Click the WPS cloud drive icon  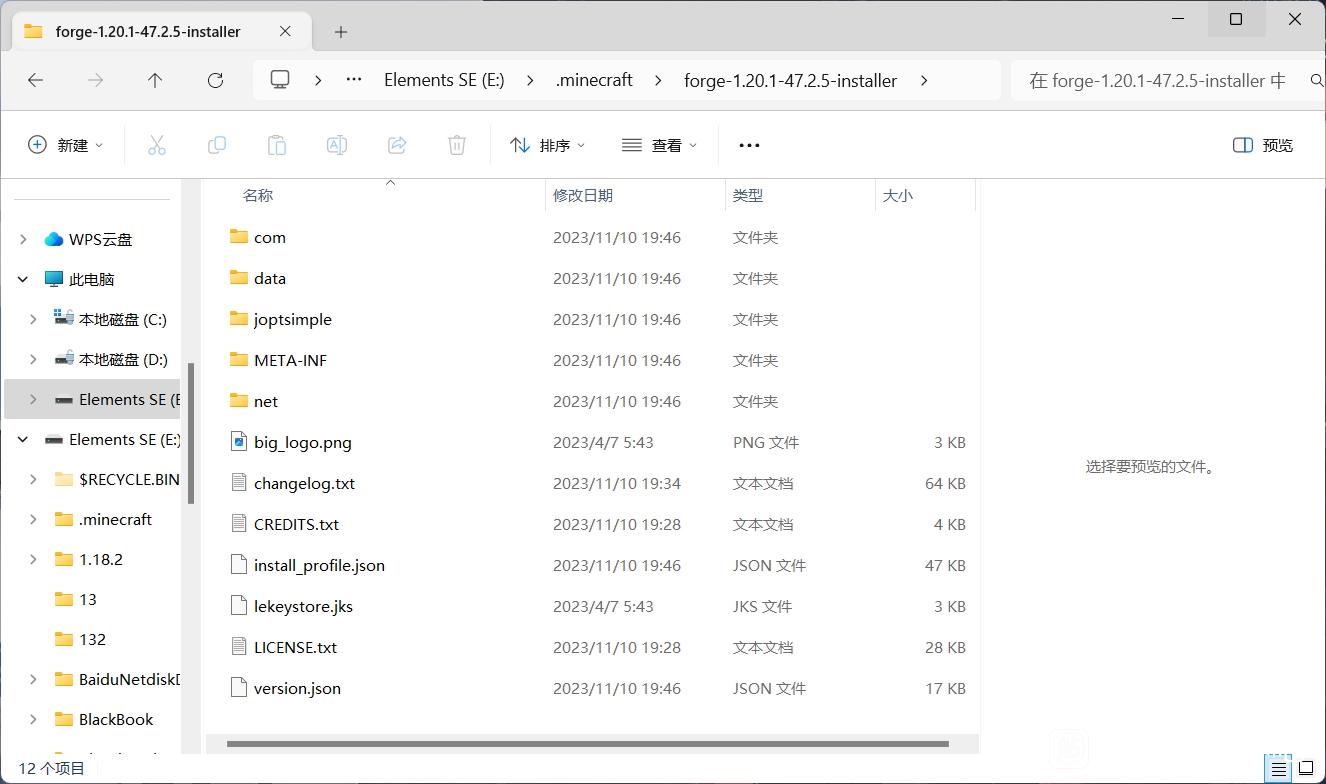[54, 239]
